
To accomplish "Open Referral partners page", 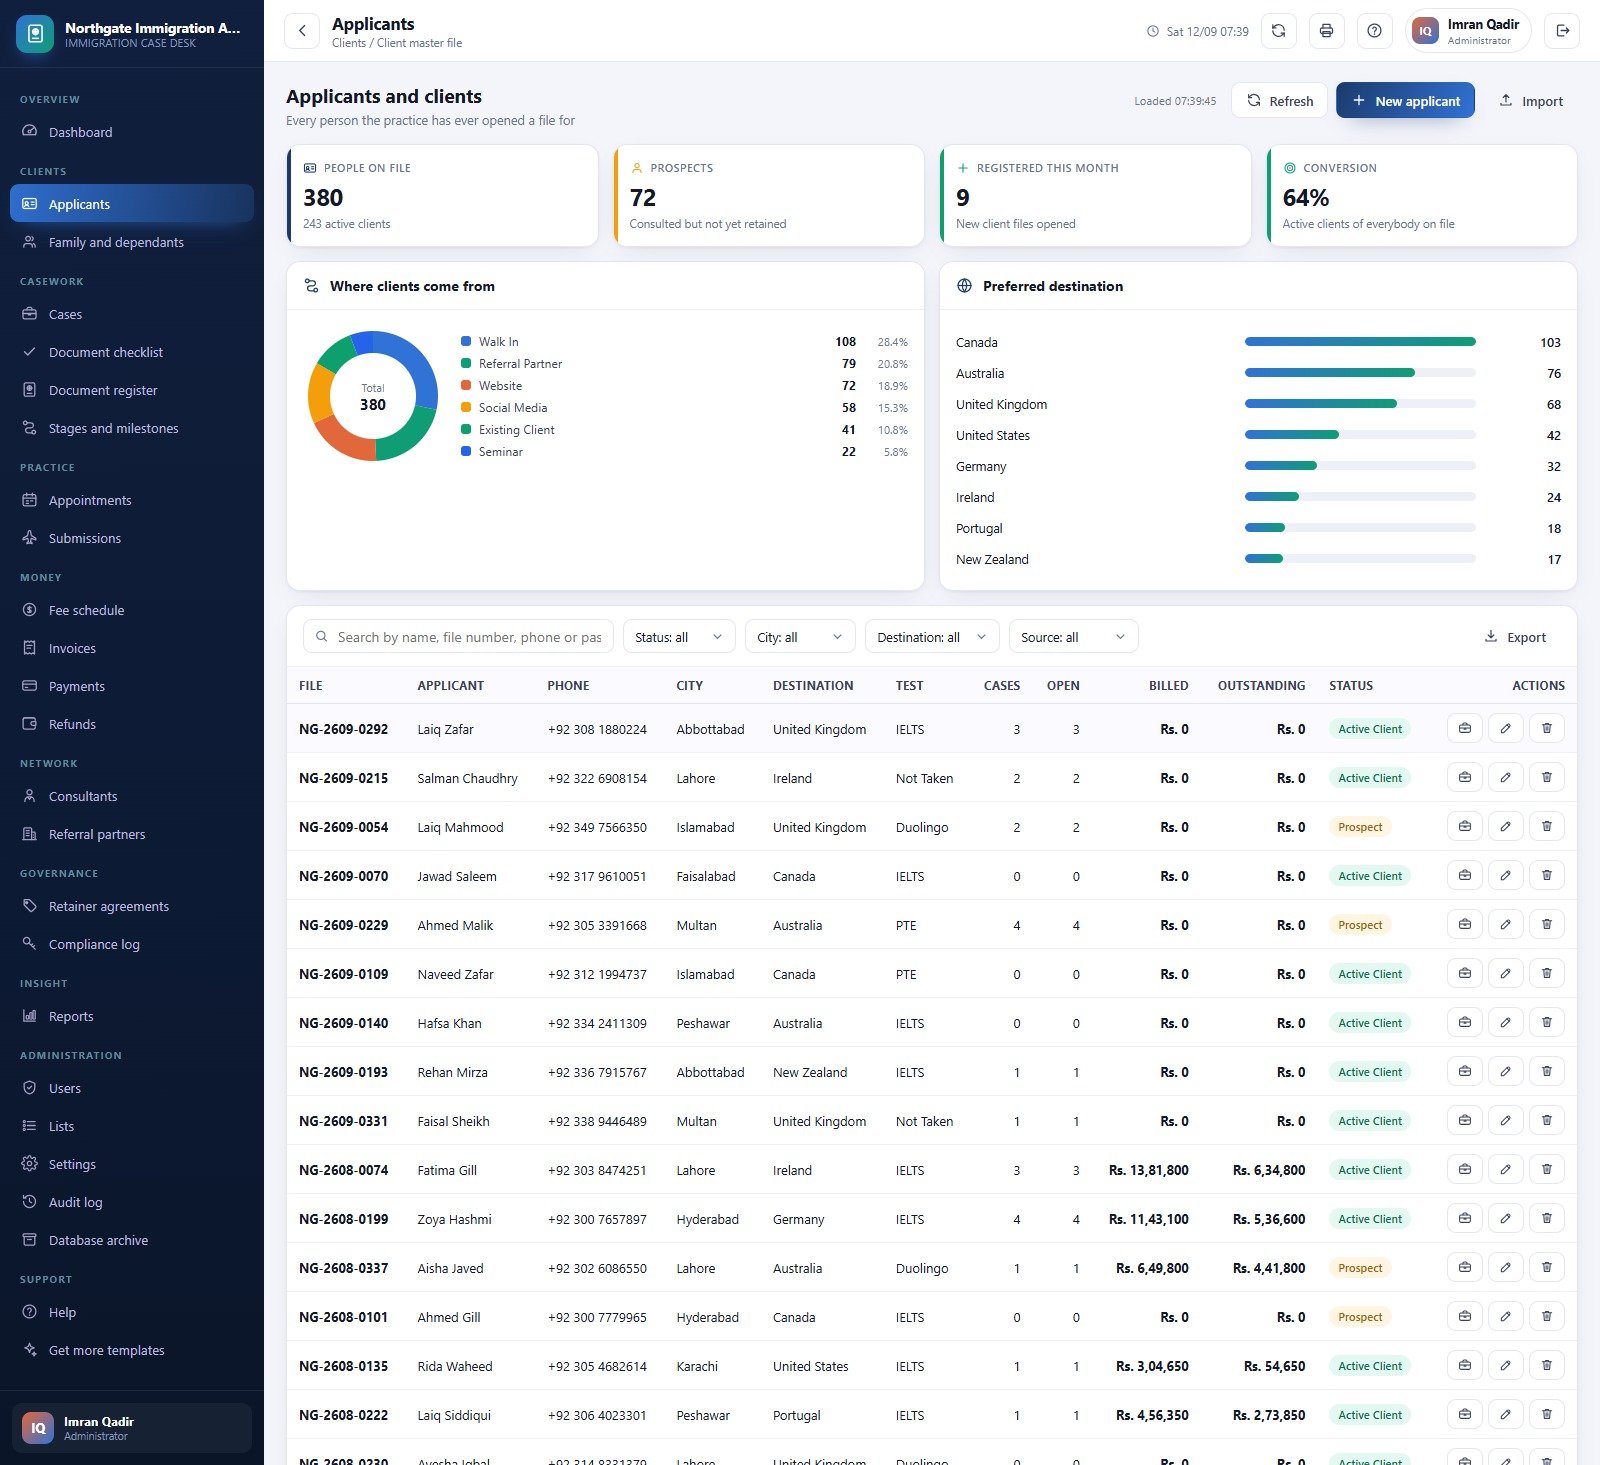I will [x=132, y=834].
